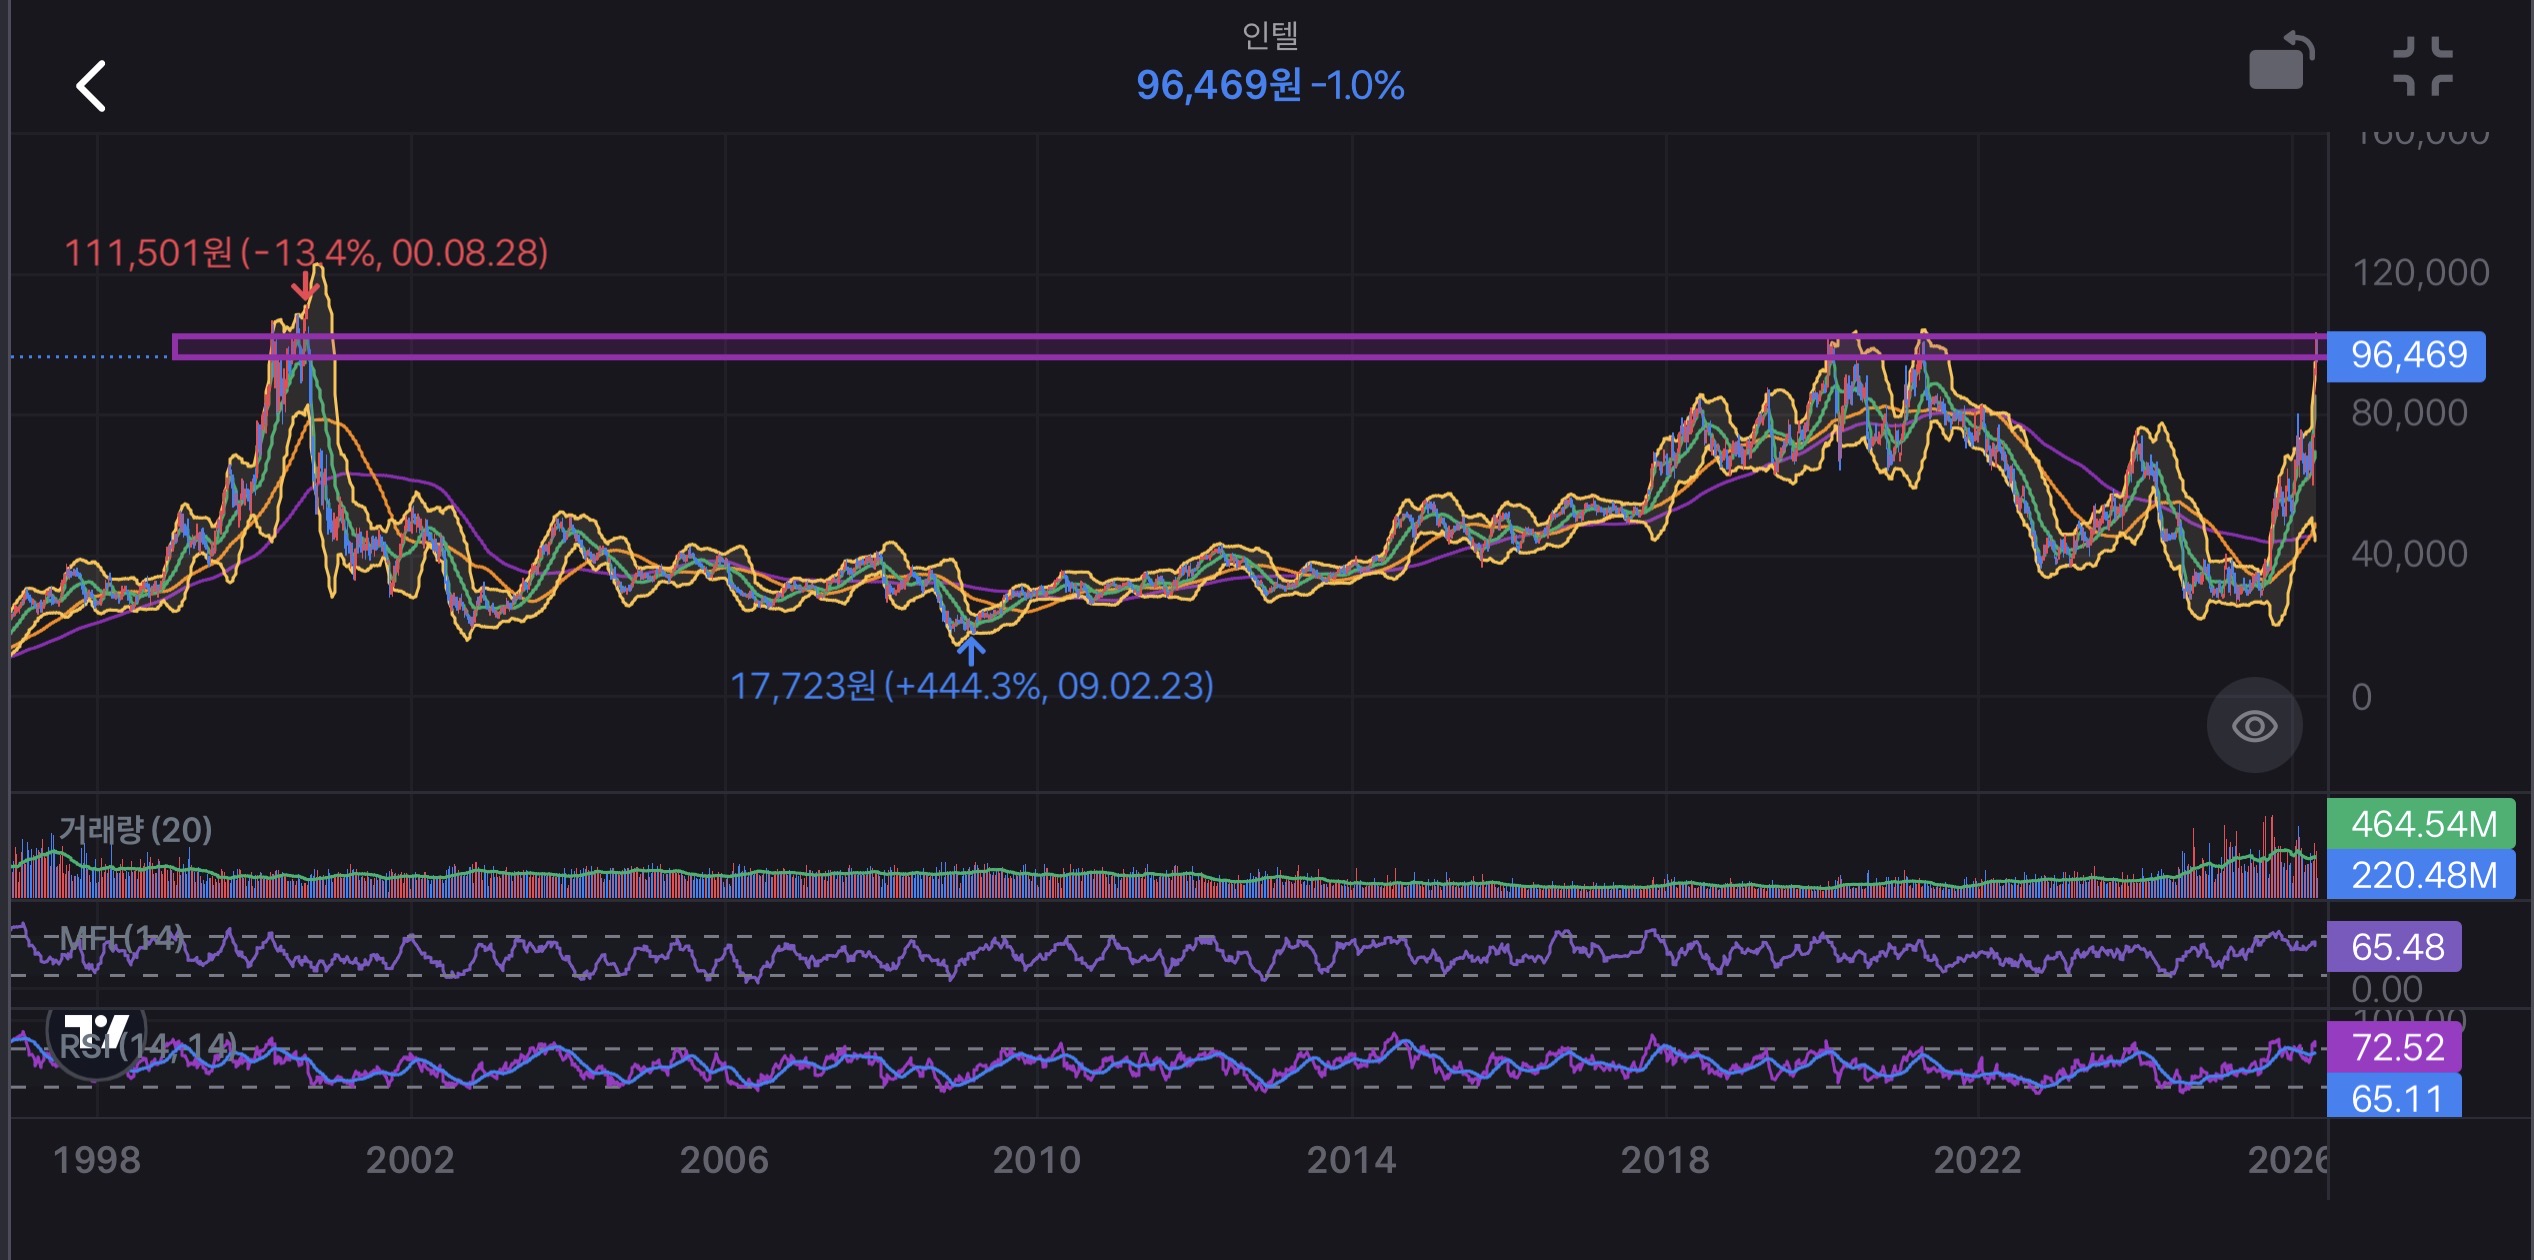Tap the 인텔 stock title
Viewport: 2534px width, 1260px height.
pyautogui.click(x=1270, y=35)
